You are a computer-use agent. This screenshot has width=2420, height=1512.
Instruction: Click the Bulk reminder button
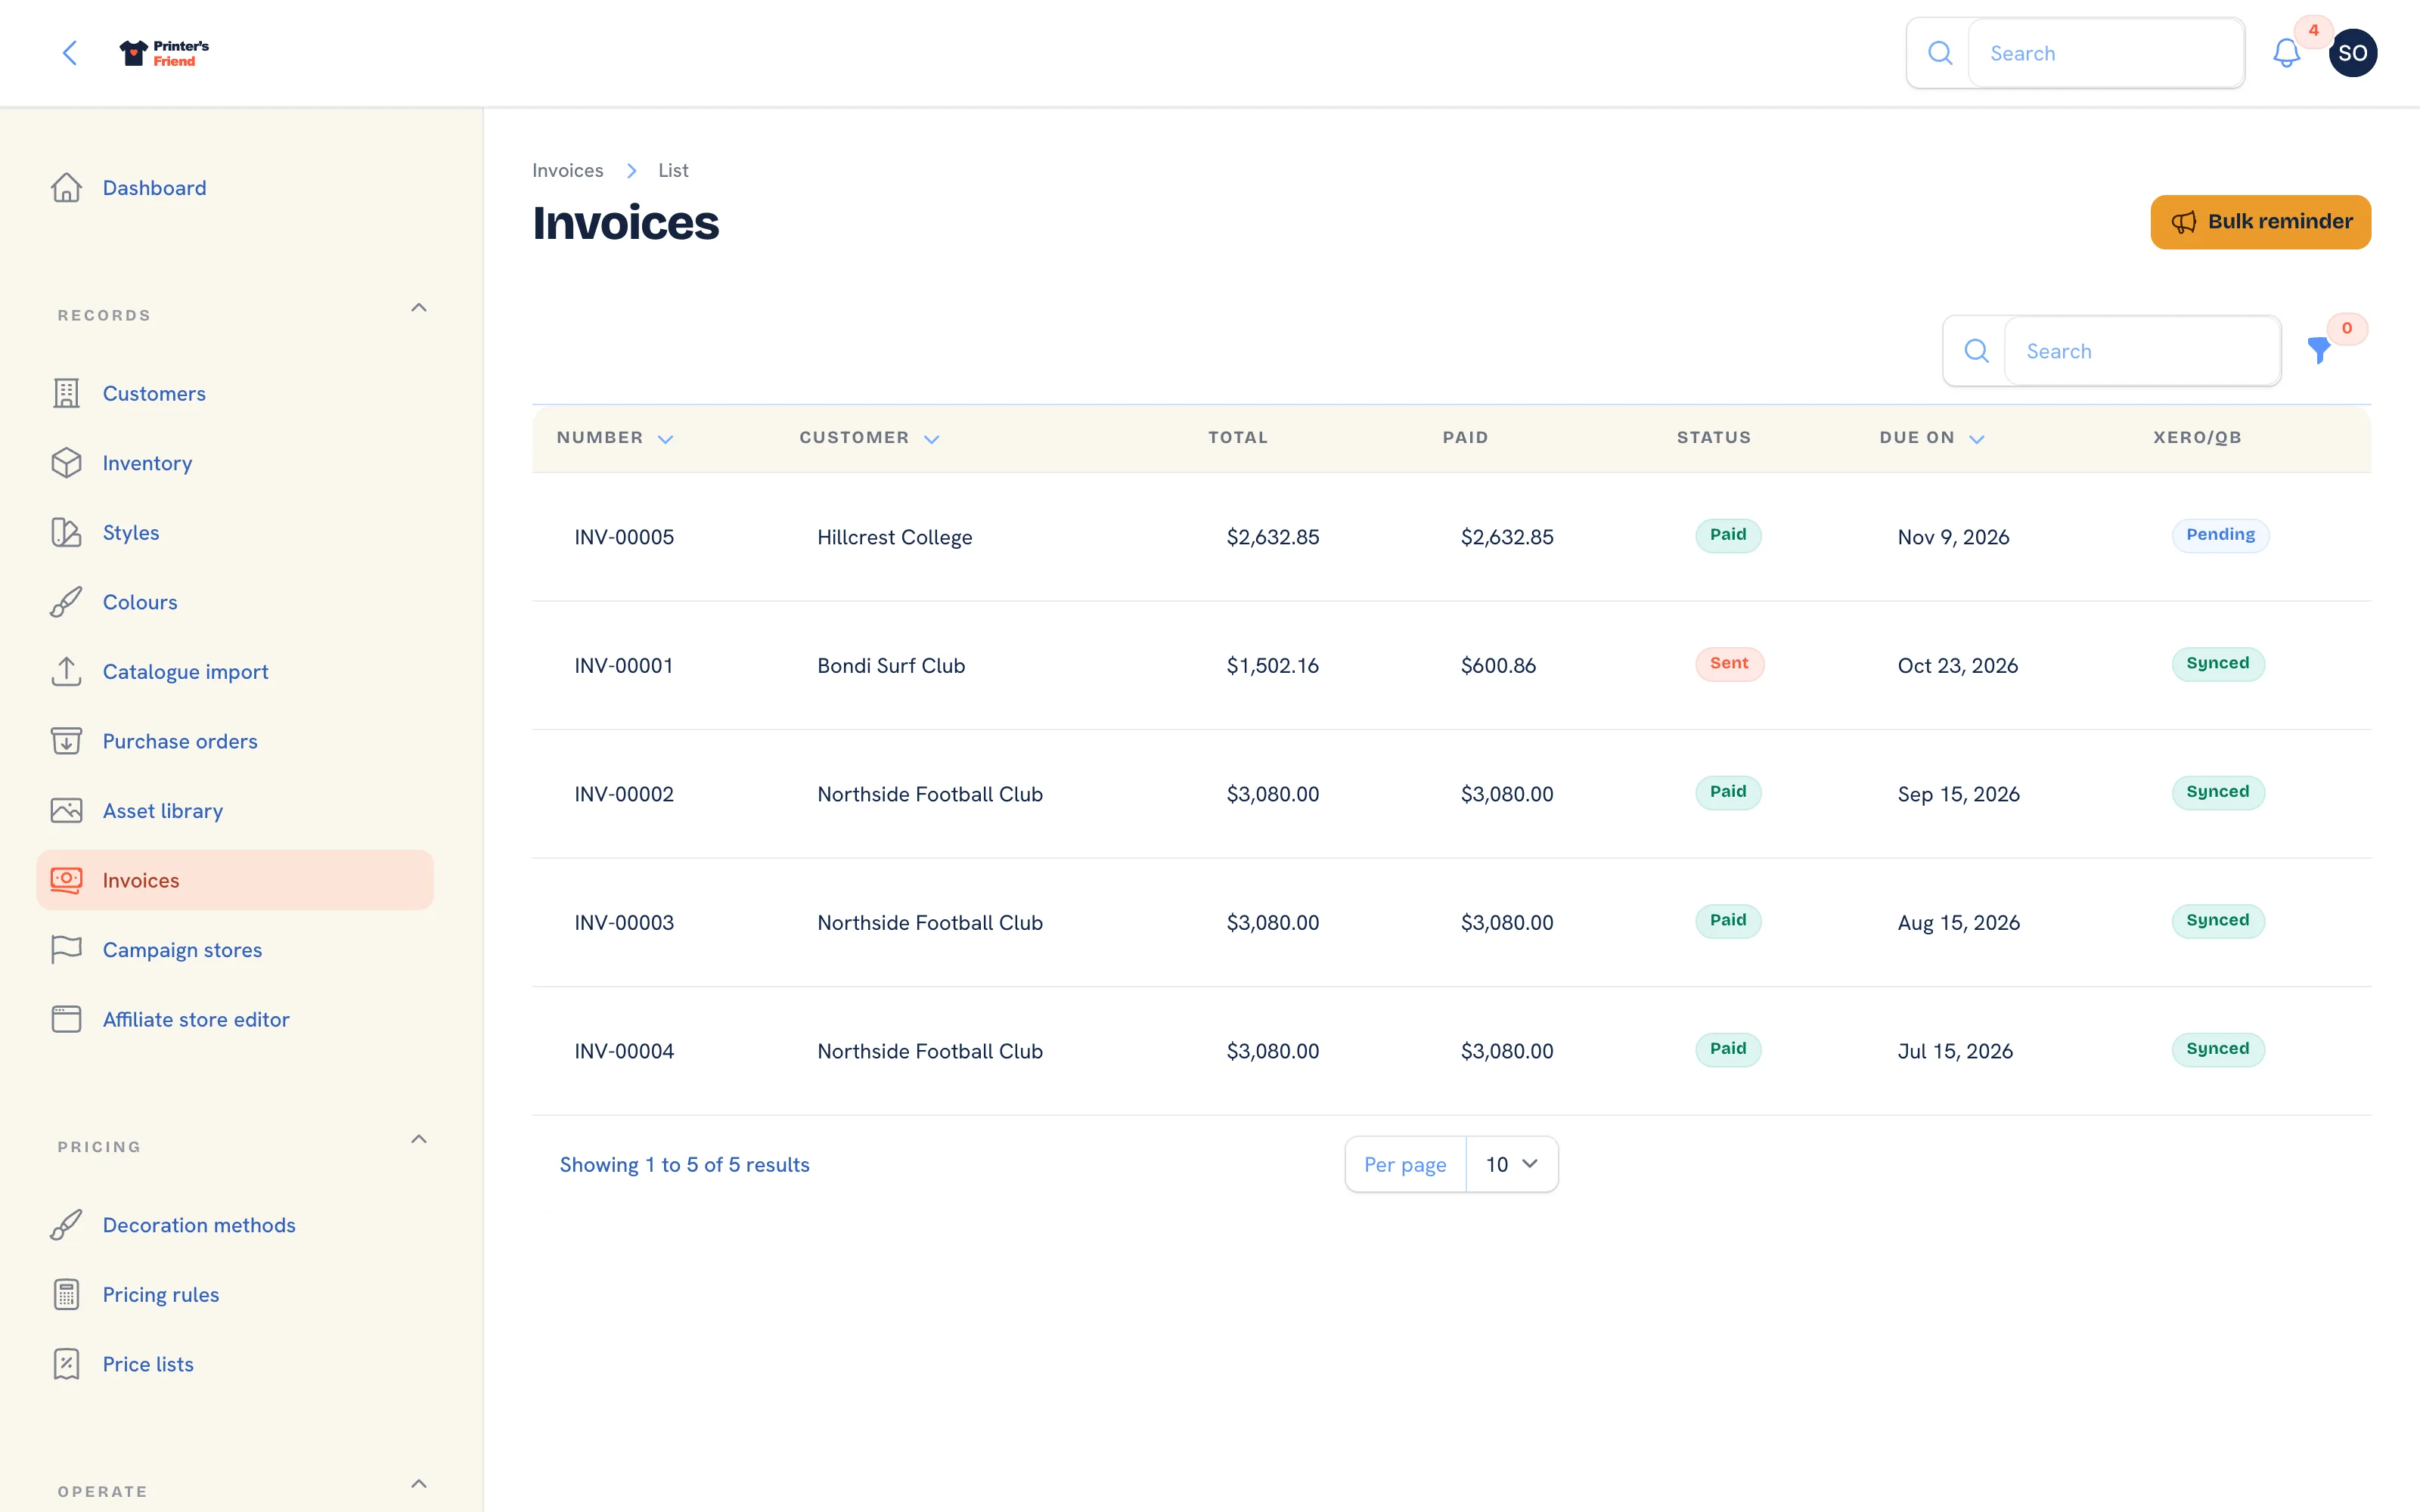click(2260, 222)
